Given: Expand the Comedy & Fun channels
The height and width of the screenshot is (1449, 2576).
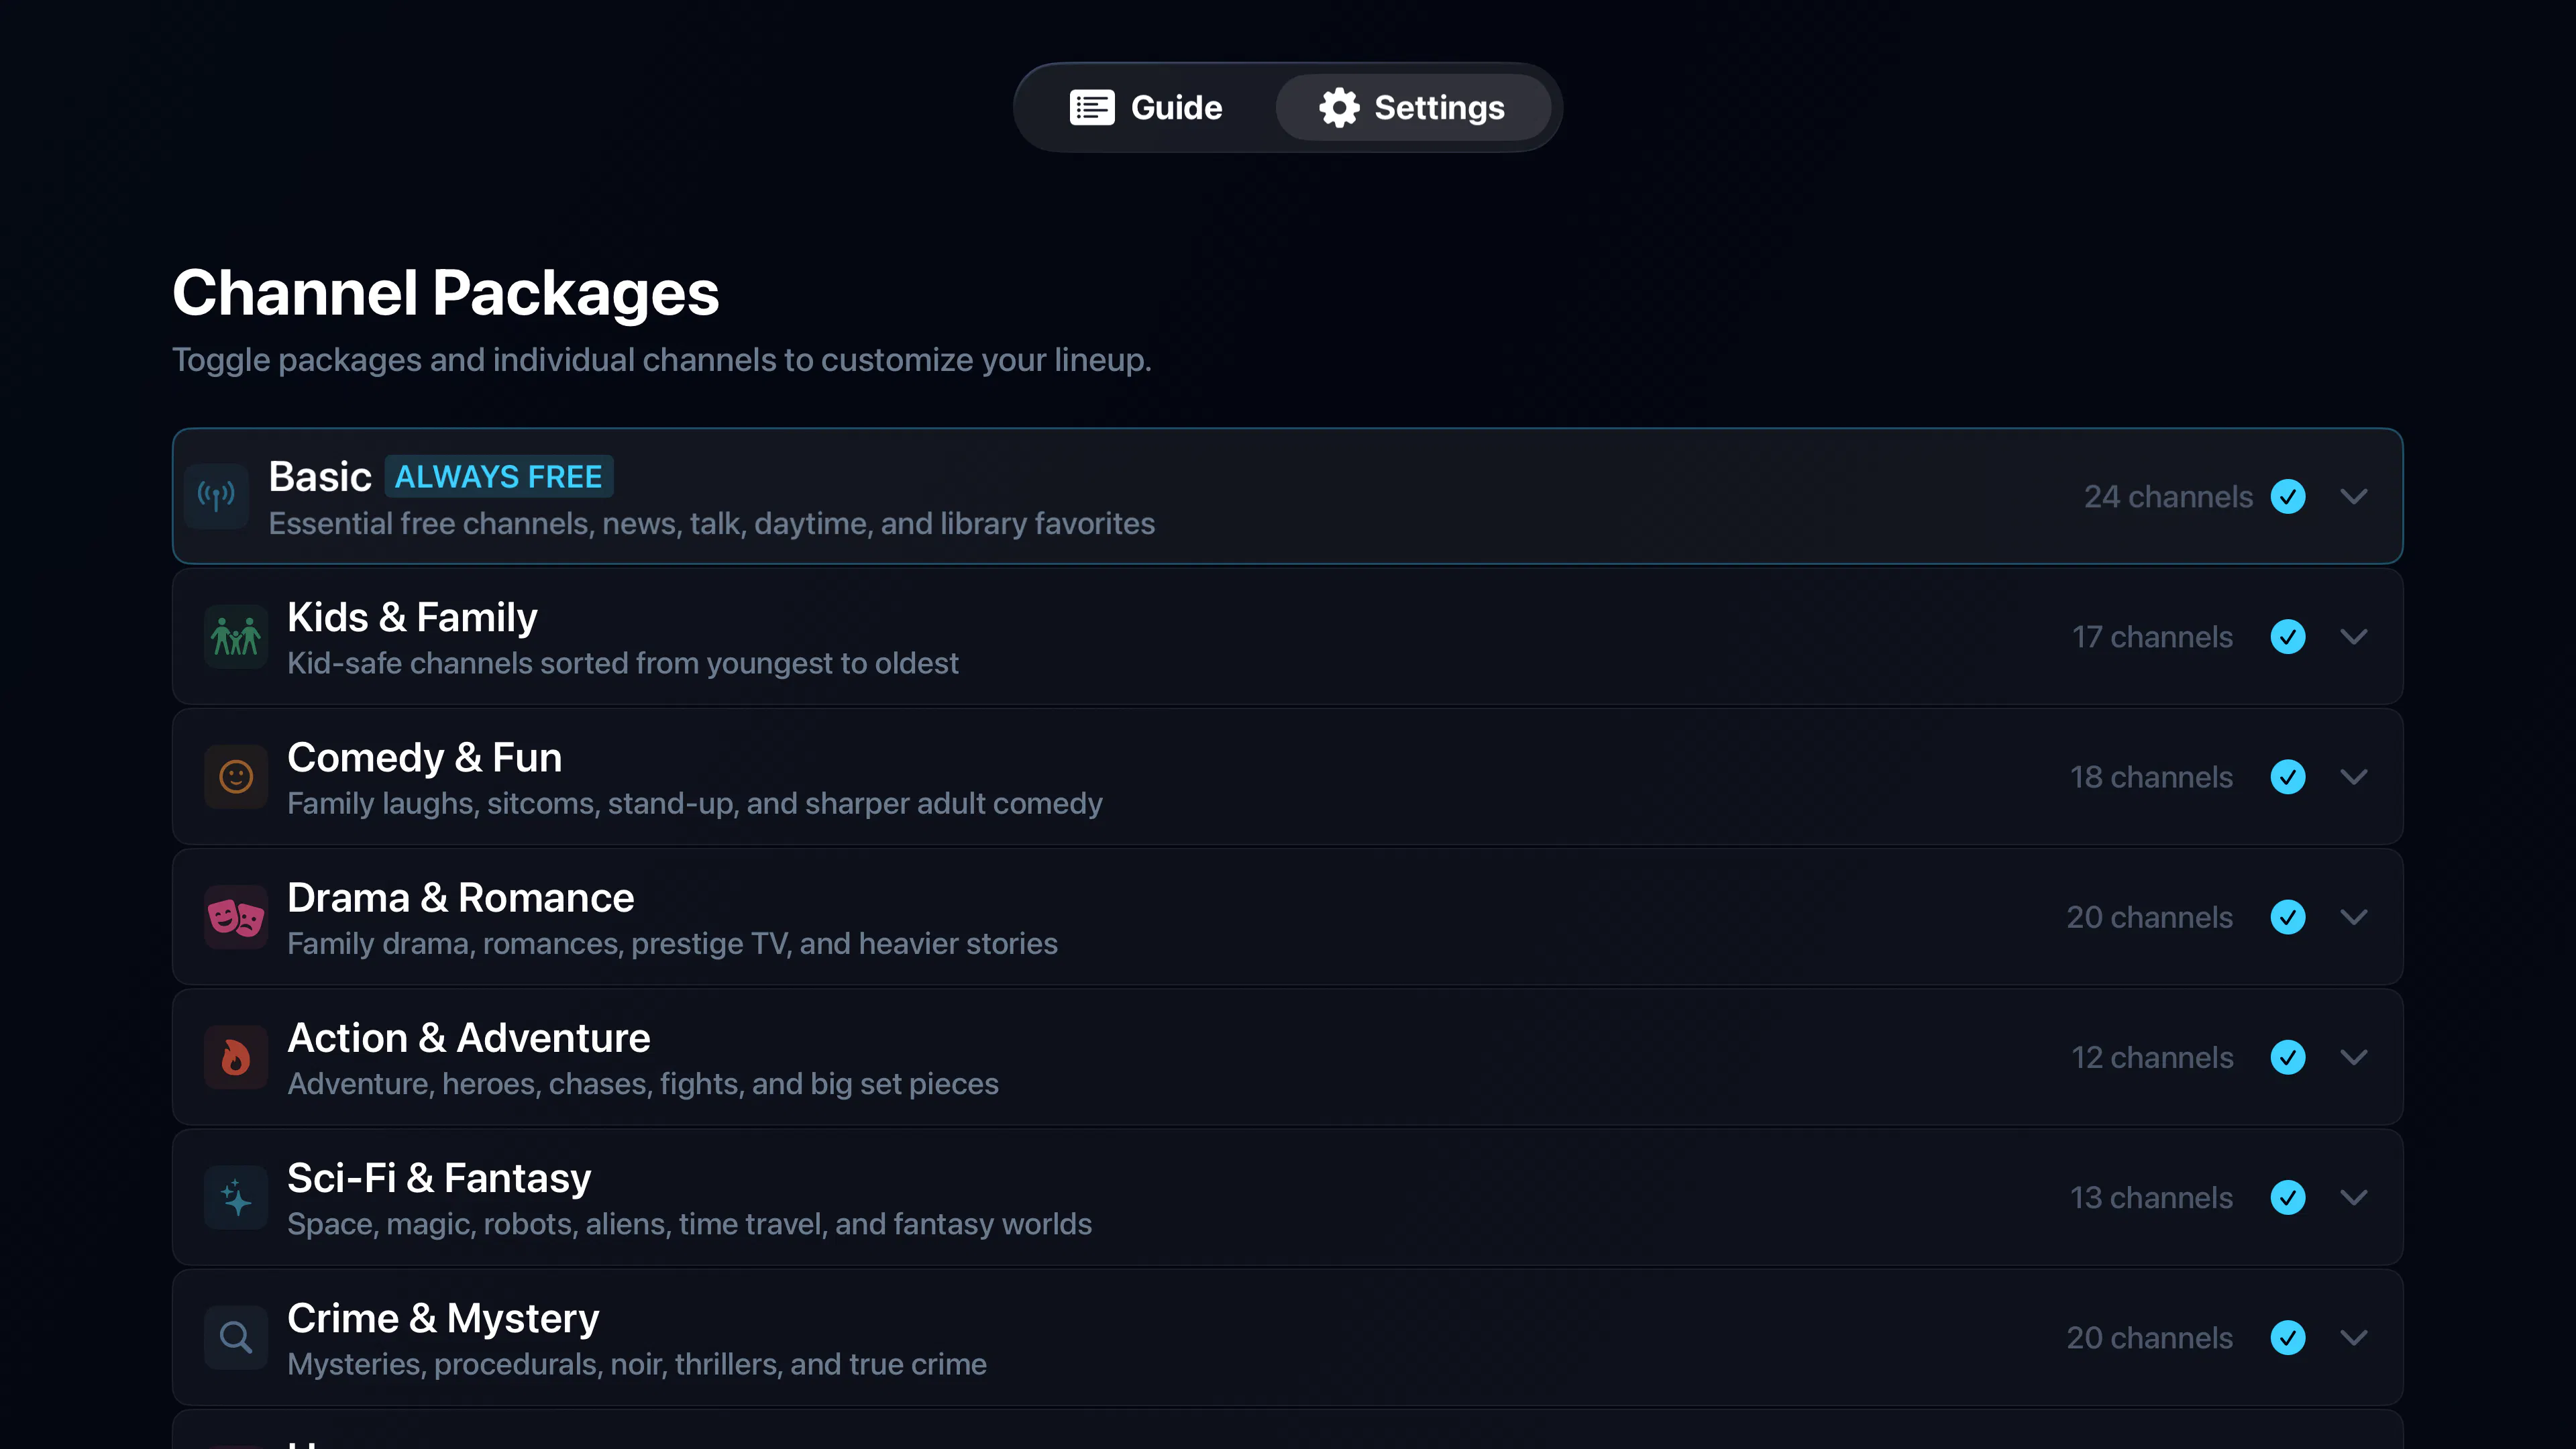Looking at the screenshot, I should [2354, 777].
